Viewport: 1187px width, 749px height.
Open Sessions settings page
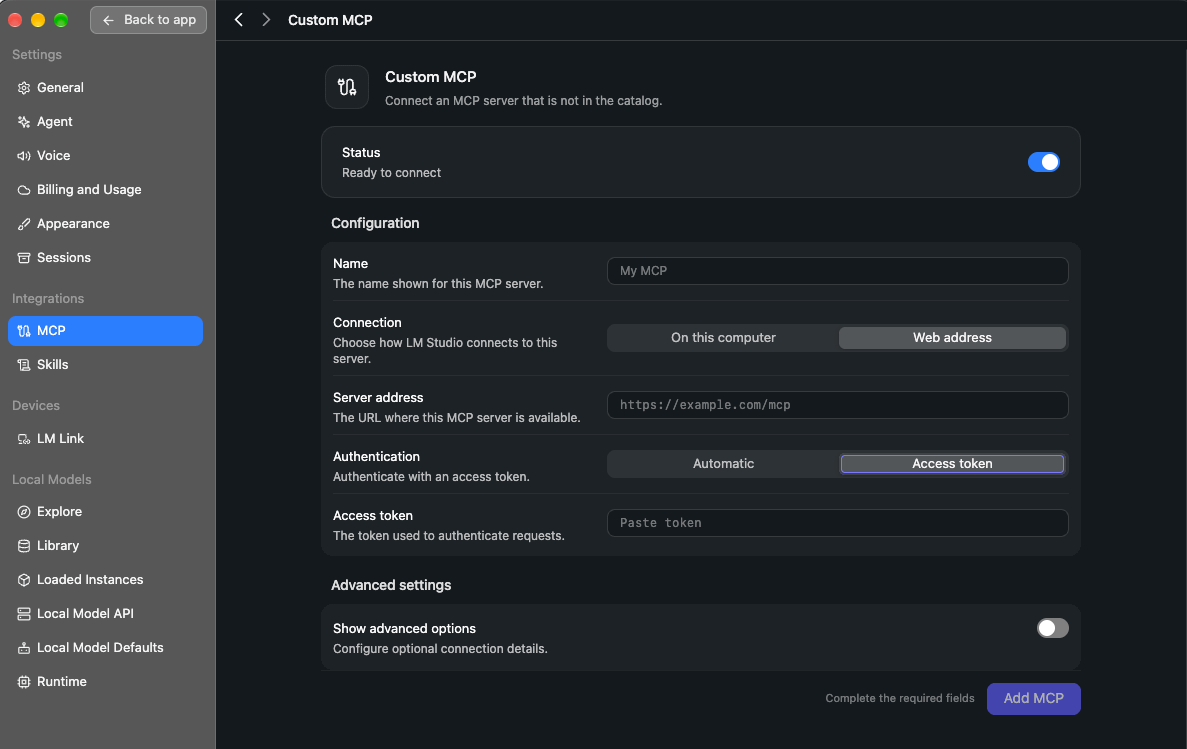[x=105, y=258]
